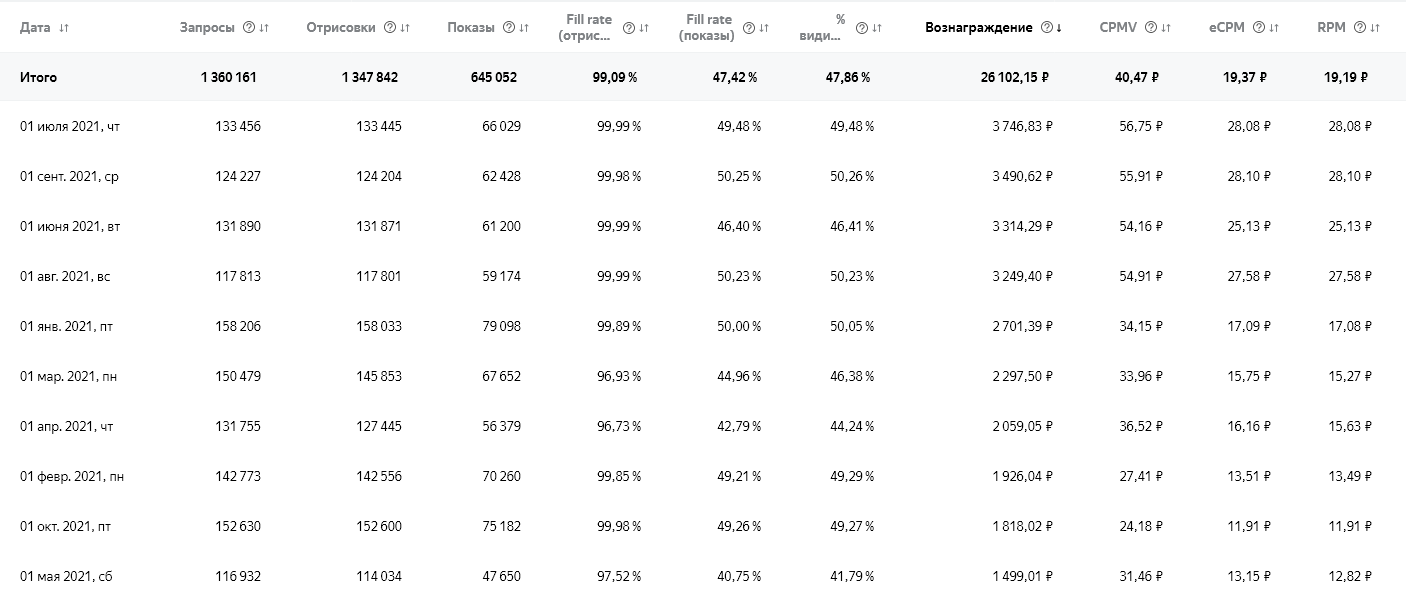This screenshot has width=1406, height=613.
Task: Open the CPMV help tooltip icon
Action: pyautogui.click(x=1150, y=28)
